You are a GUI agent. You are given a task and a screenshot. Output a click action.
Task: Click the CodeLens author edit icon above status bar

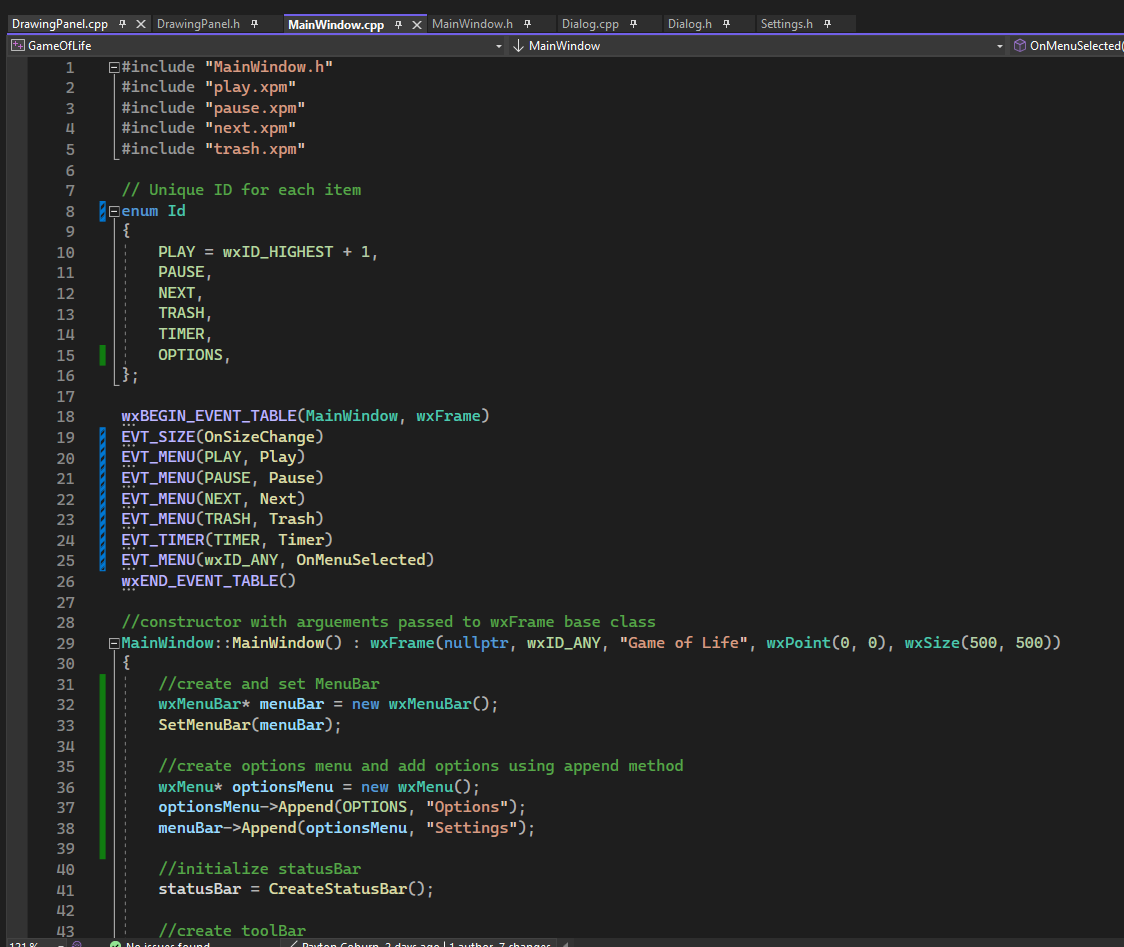[x=292, y=943]
